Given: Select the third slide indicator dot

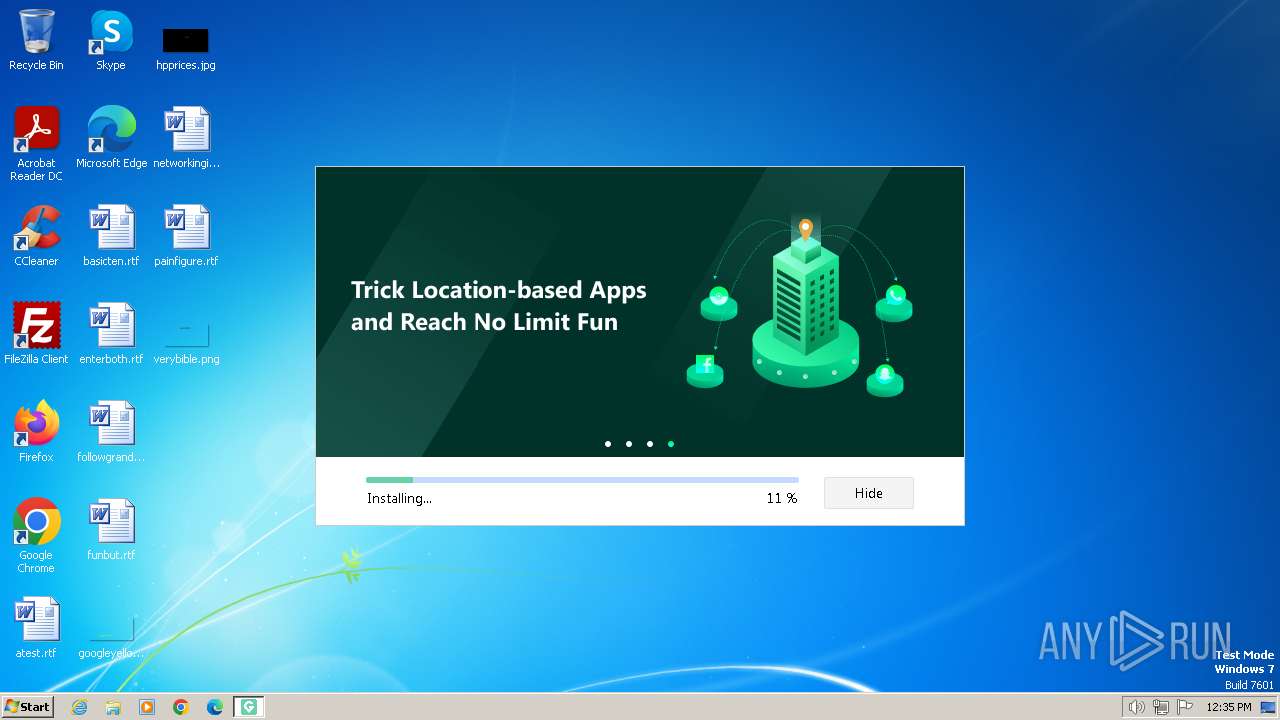Looking at the screenshot, I should (x=650, y=444).
